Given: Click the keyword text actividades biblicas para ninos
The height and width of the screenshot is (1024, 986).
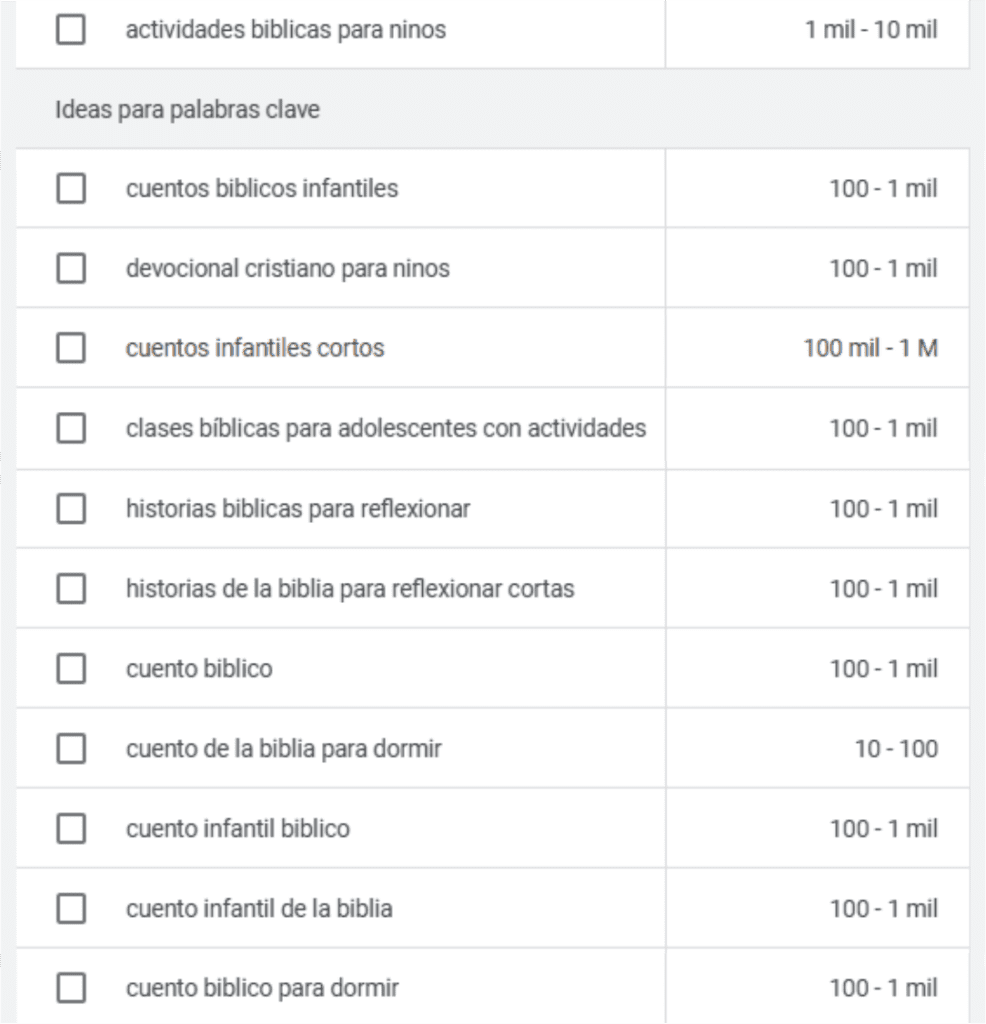Looking at the screenshot, I should 285,30.
